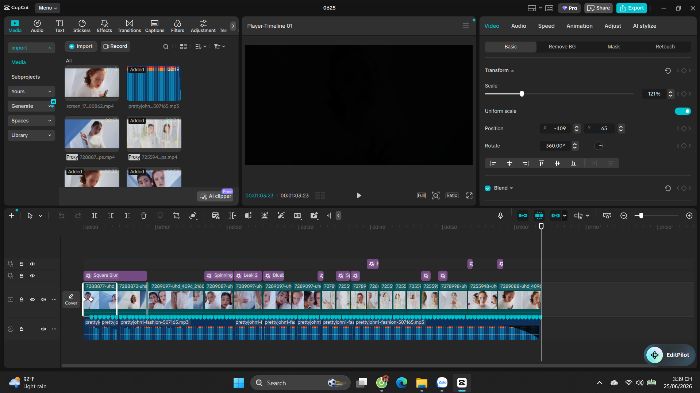
Task: Toggle visibility of the main video track
Action: [x=32, y=300]
